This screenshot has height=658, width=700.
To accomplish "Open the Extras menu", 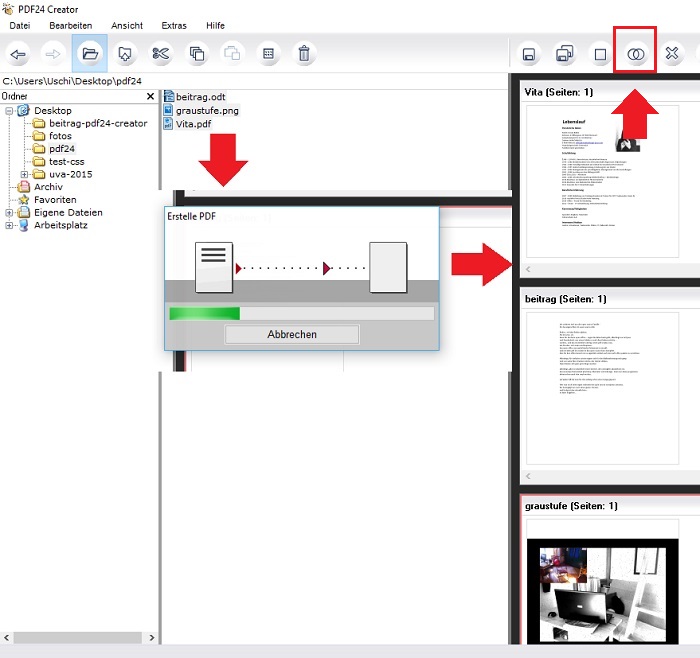I will 174,25.
